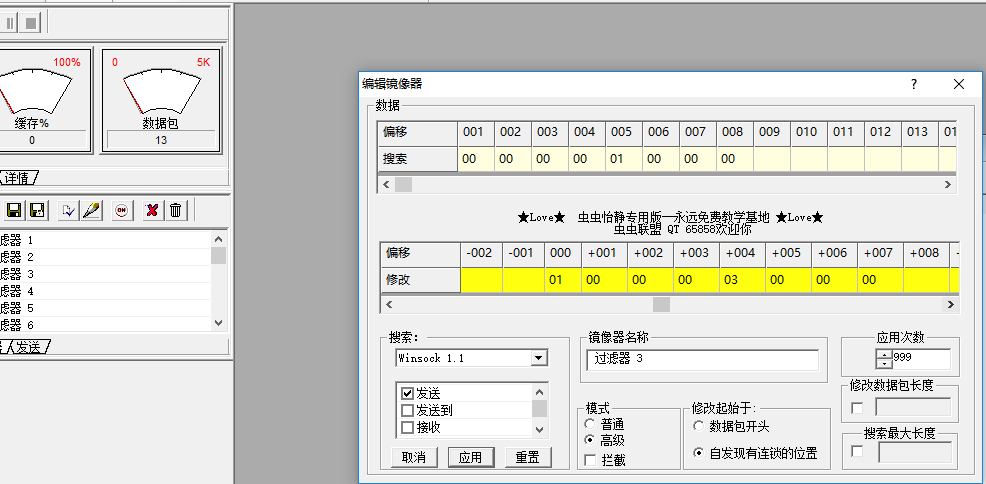Click left arrow of modify row scrollbar

[389, 304]
